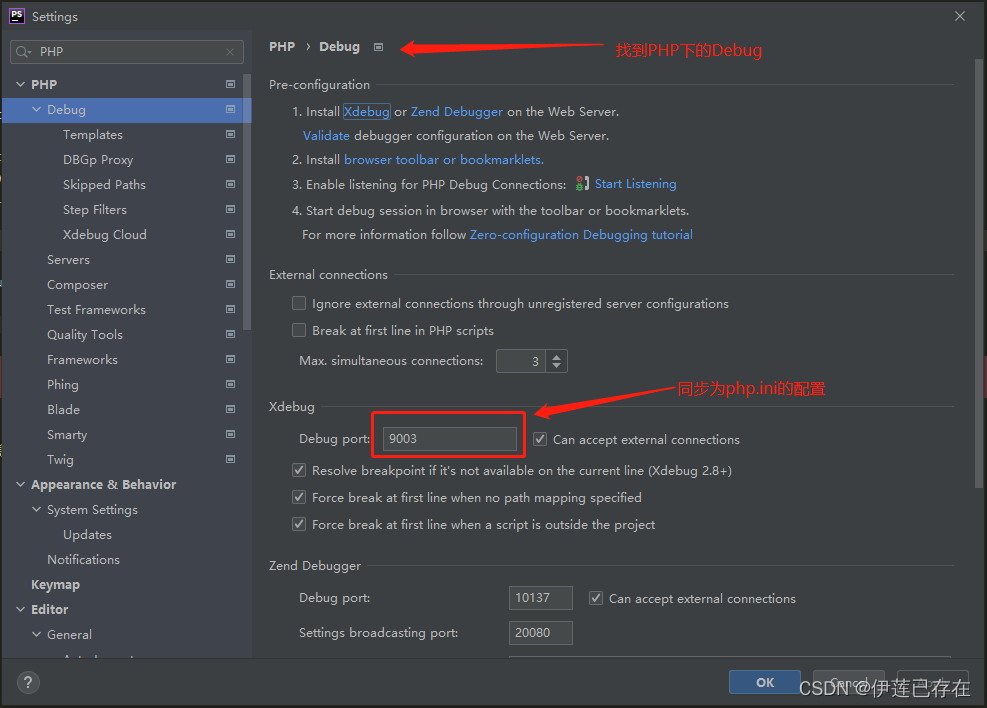The width and height of the screenshot is (987, 708).
Task: Click the project-level icon on Phing row
Action: click(230, 384)
